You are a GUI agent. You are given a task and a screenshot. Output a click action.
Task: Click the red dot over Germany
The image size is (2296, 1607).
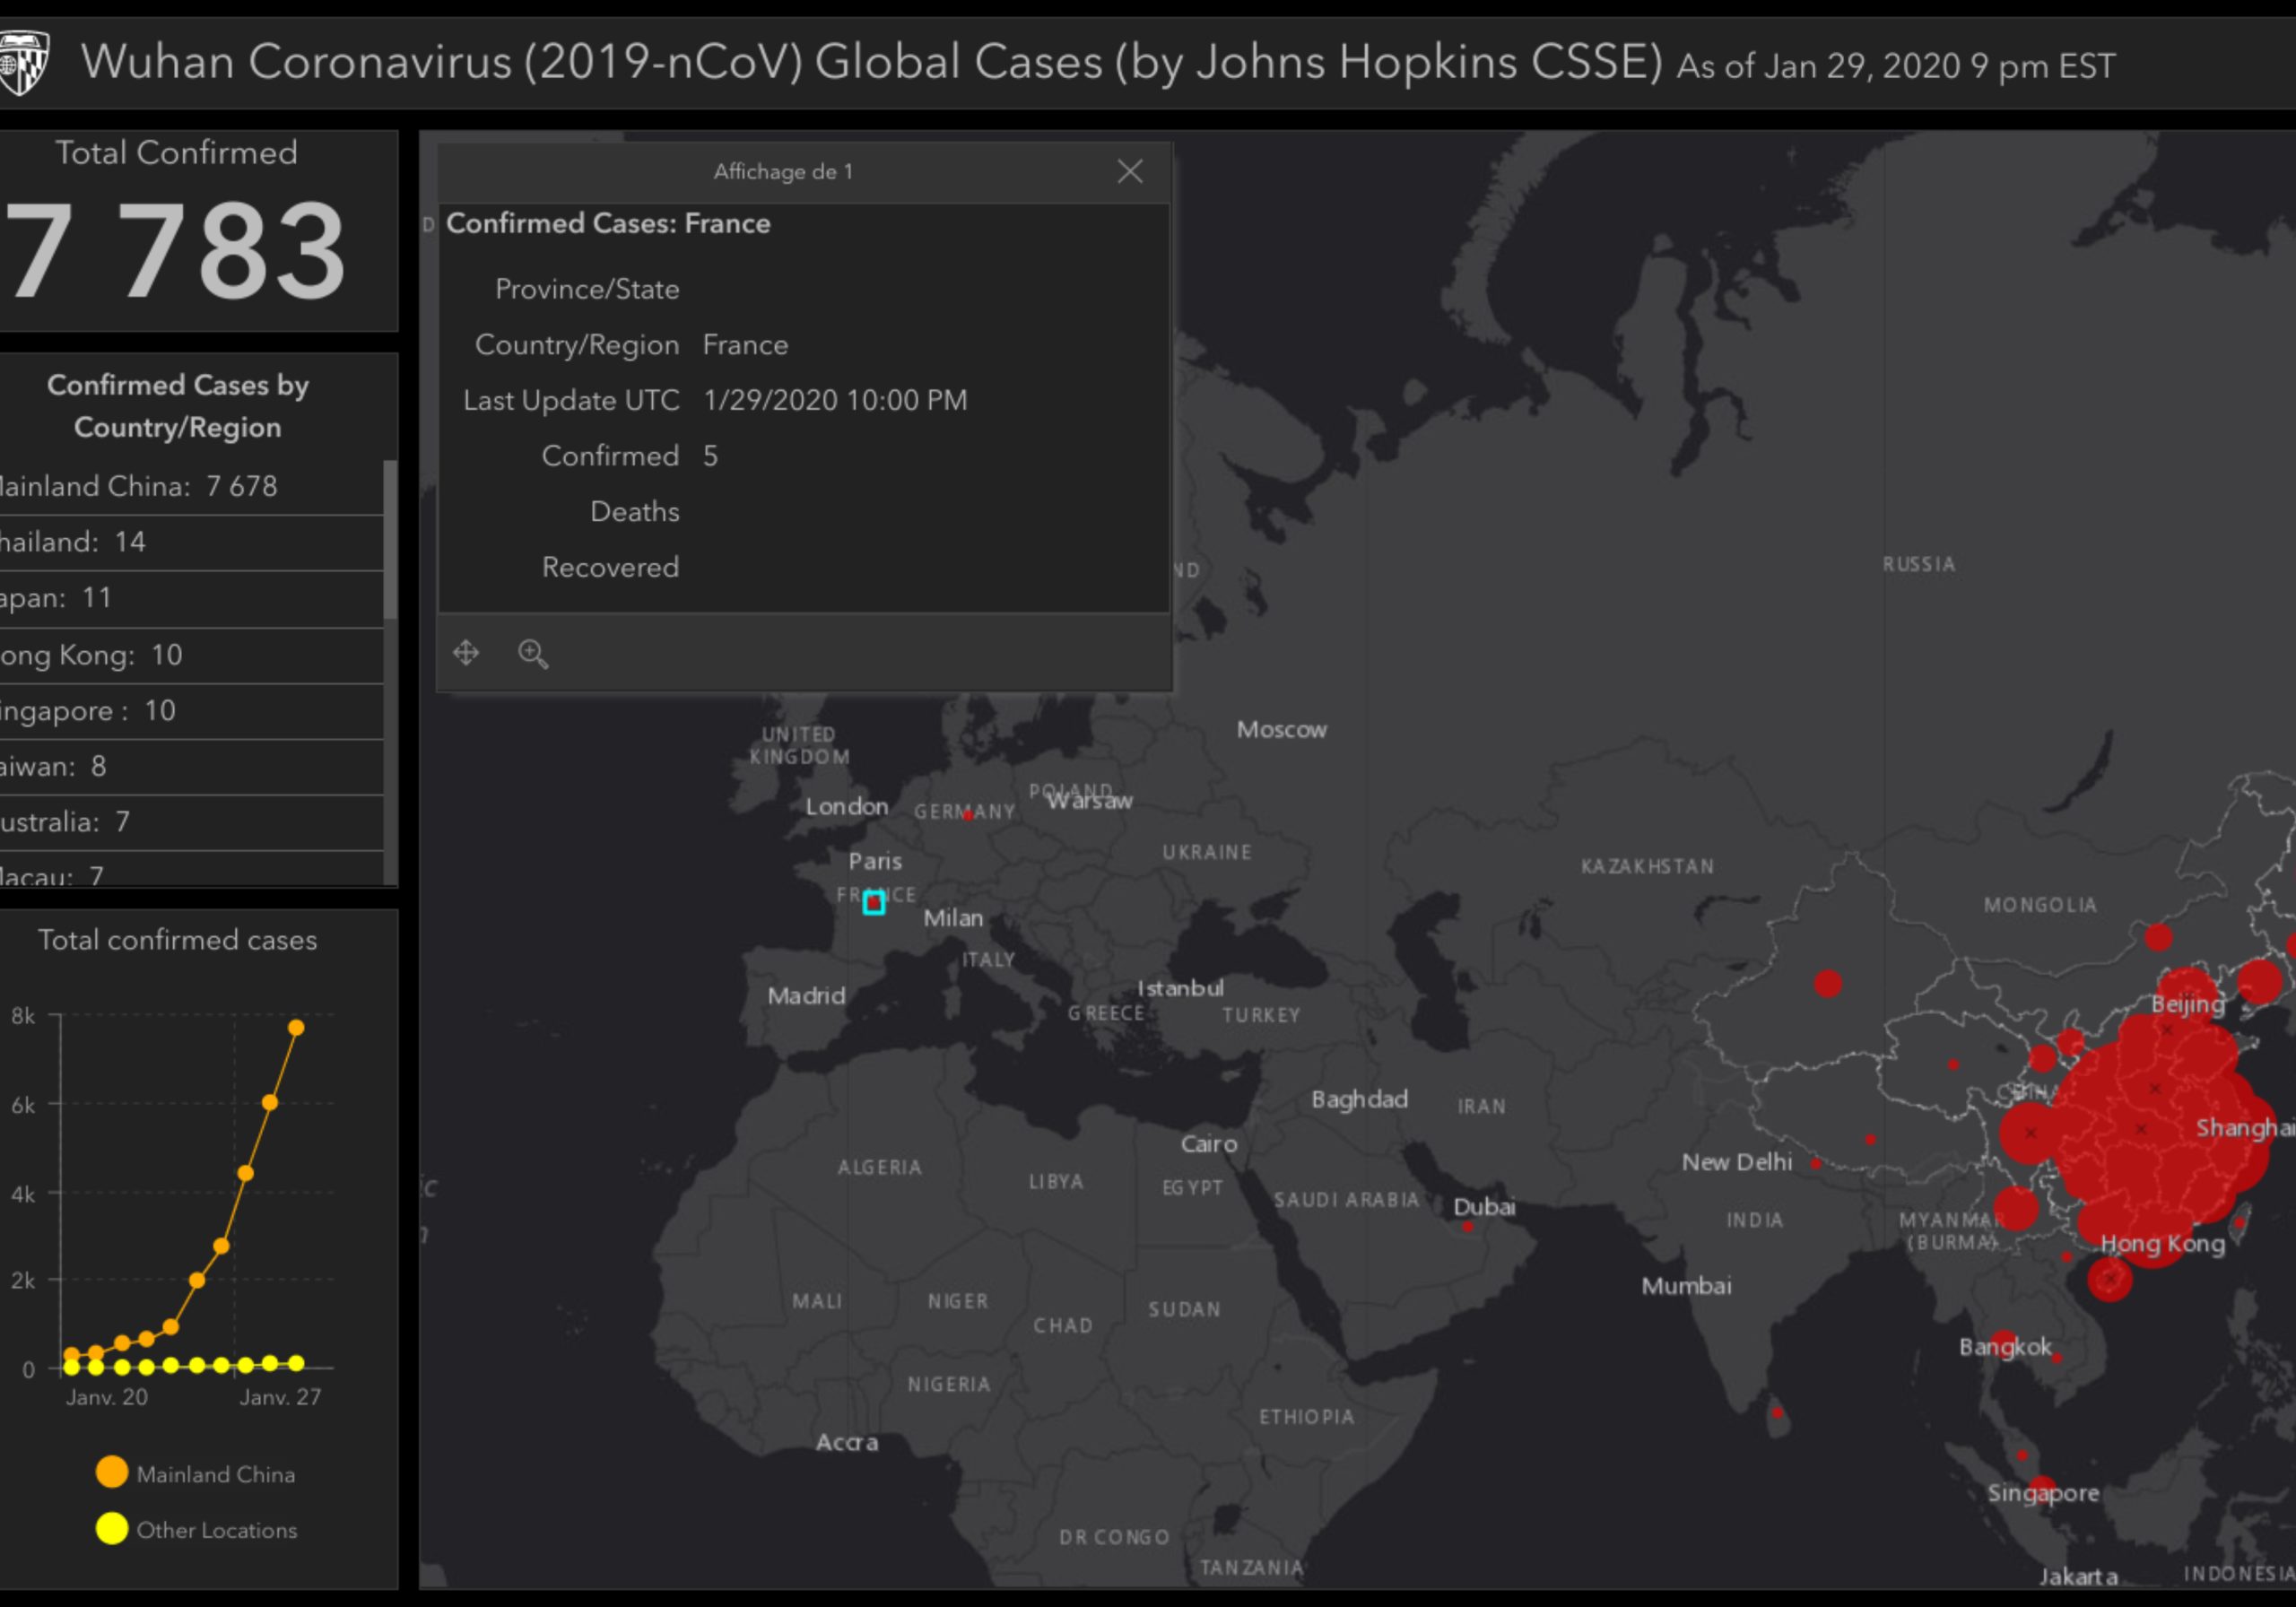(x=967, y=815)
